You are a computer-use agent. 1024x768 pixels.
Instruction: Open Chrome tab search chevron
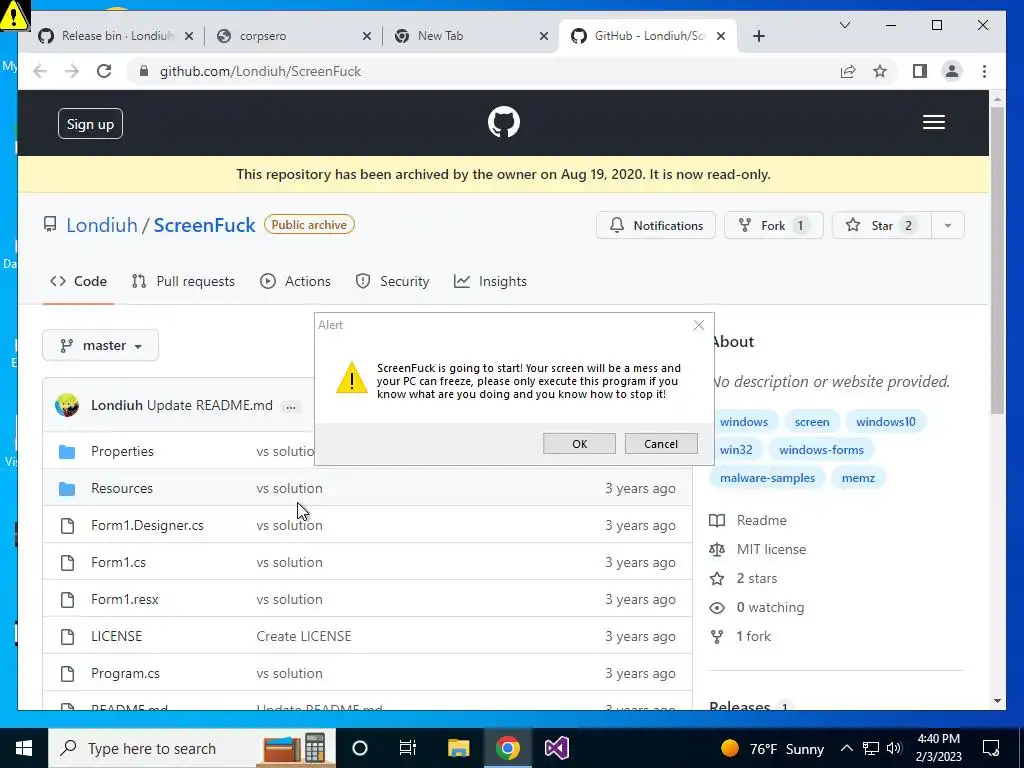pyautogui.click(x=844, y=25)
